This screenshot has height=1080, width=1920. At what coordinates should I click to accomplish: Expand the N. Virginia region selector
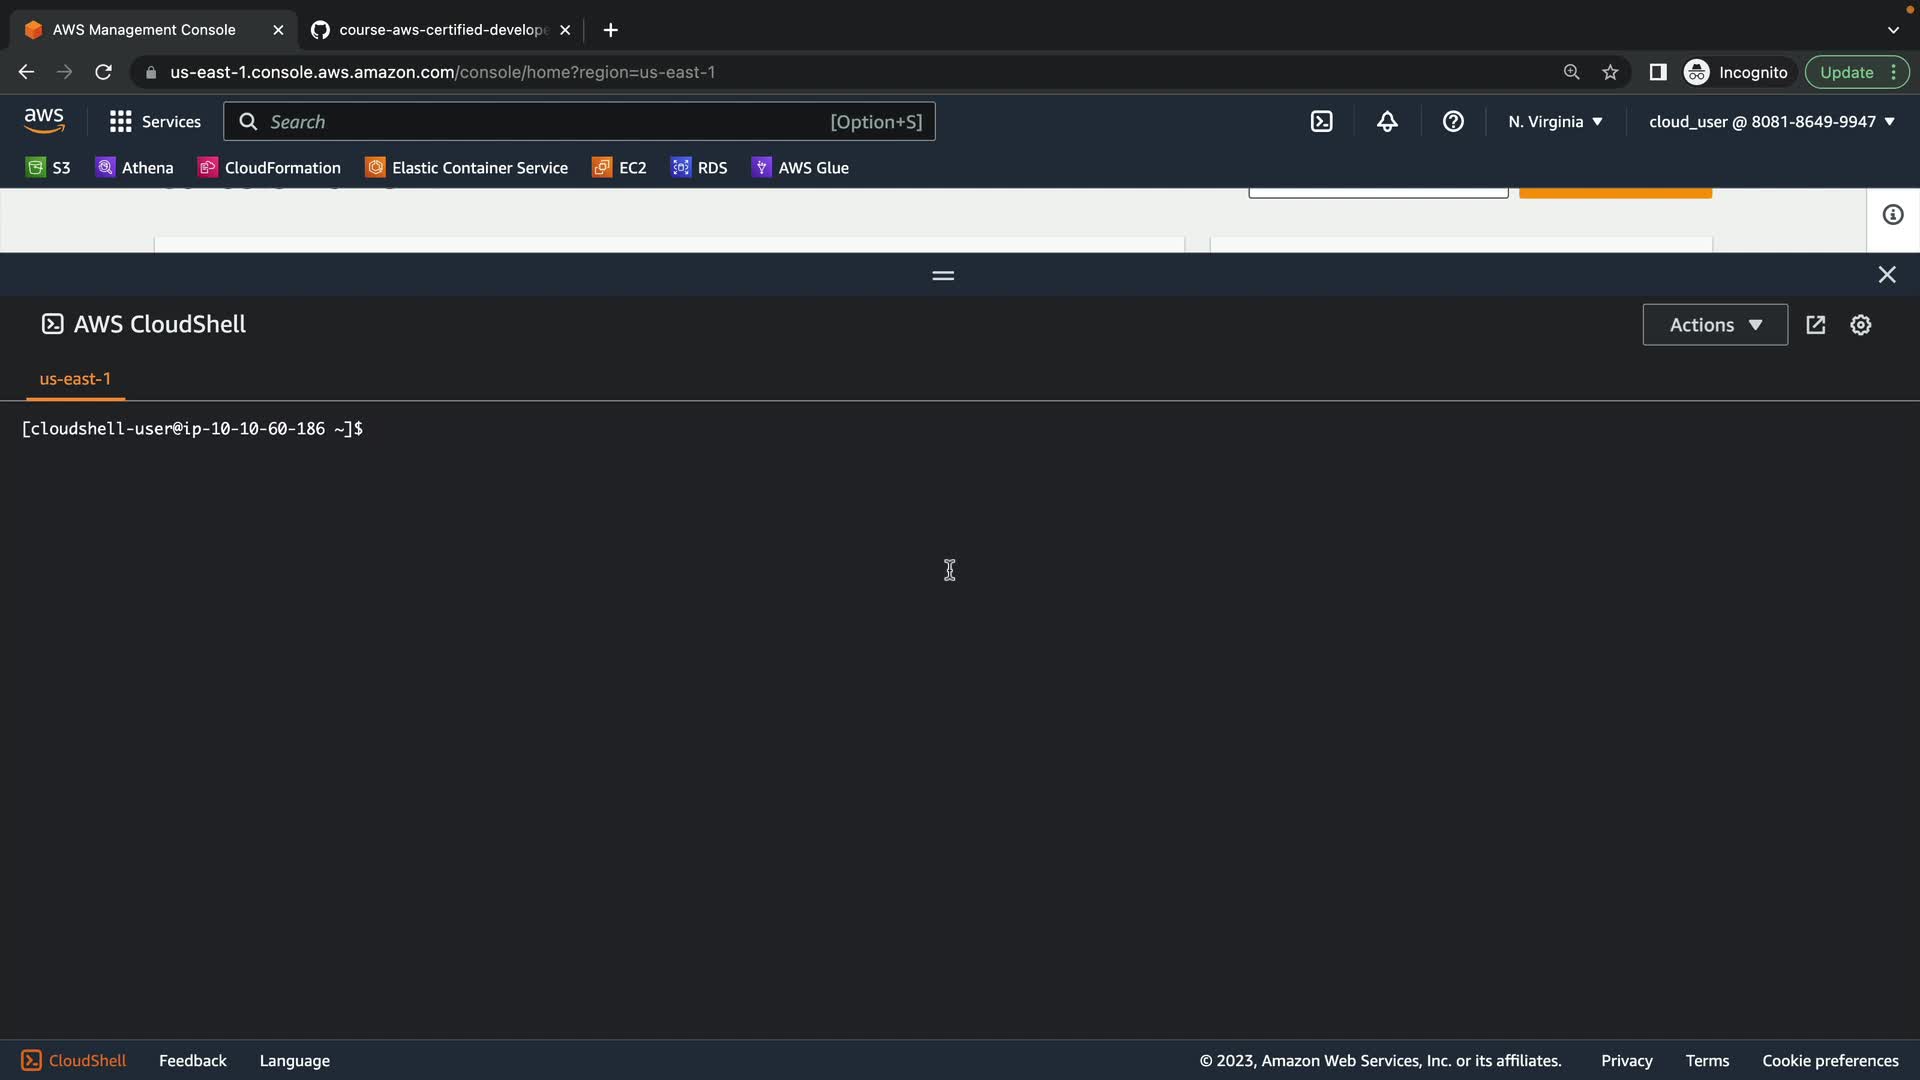coord(1555,122)
